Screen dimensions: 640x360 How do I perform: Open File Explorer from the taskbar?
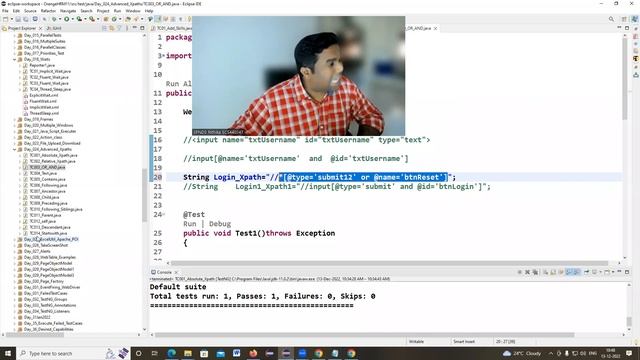click(x=188, y=353)
